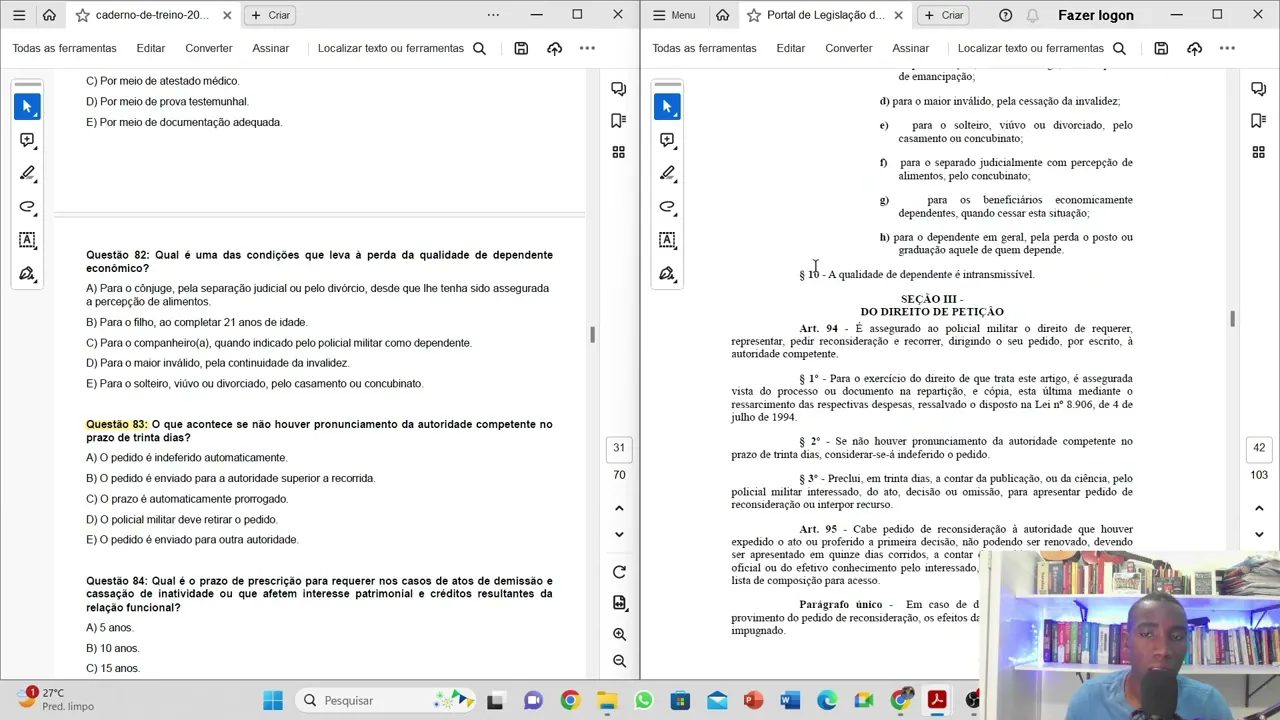Screen dimensions: 1280x720
Task: Go to previous page in left window
Action: [x=619, y=508]
